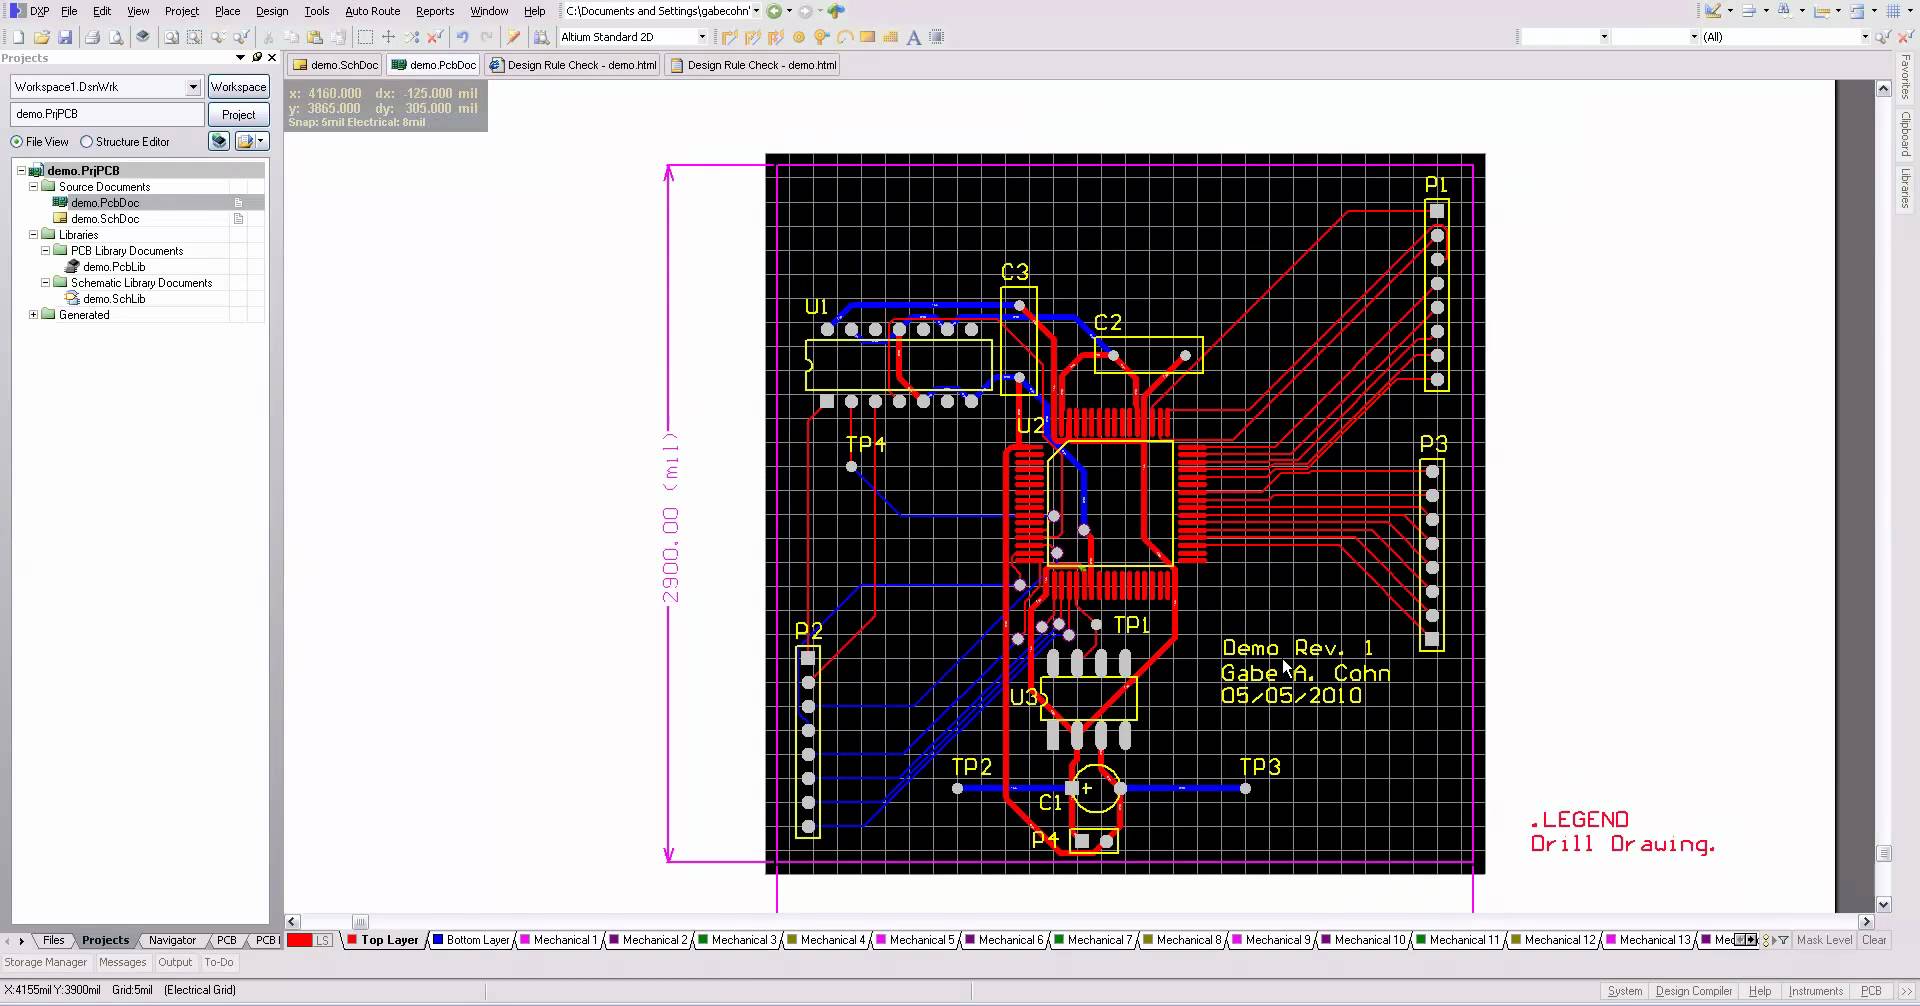Click the Print icon in the toolbar
This screenshot has height=1006, width=1920.
point(92,37)
